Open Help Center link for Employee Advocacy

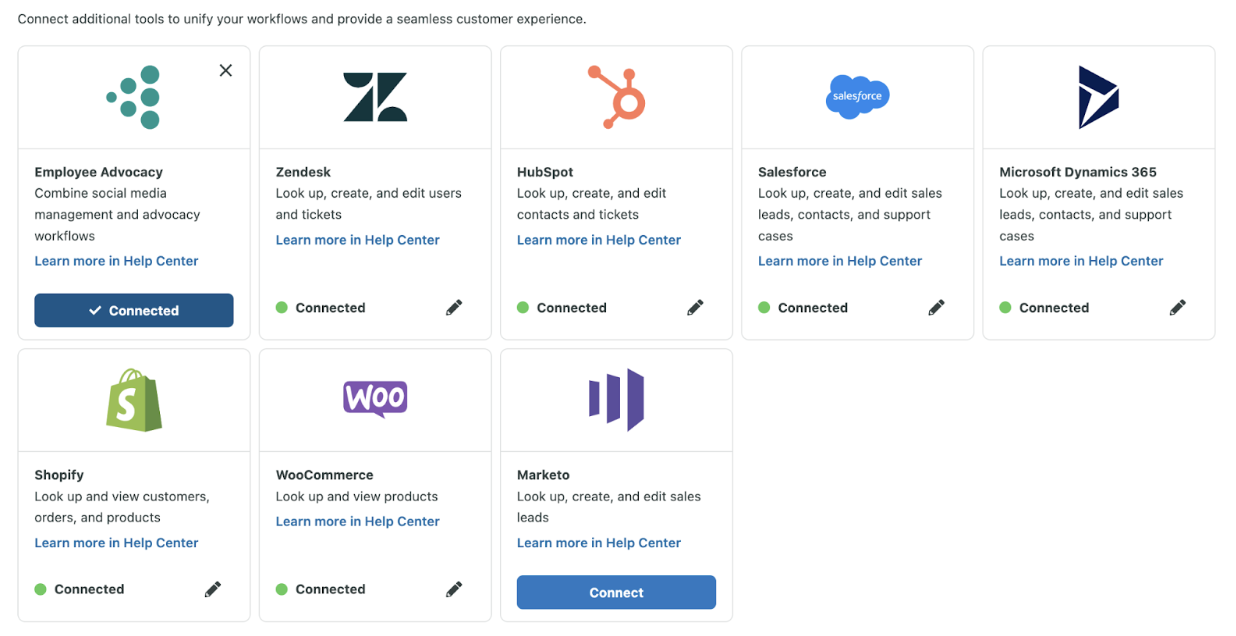click(117, 261)
